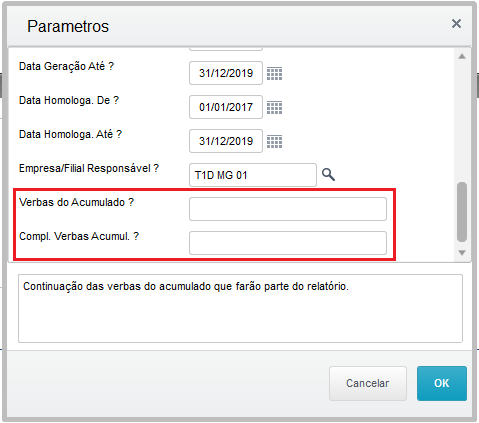
Task: Open calendar picker for Data Homologa. Até
Action: [x=274, y=141]
